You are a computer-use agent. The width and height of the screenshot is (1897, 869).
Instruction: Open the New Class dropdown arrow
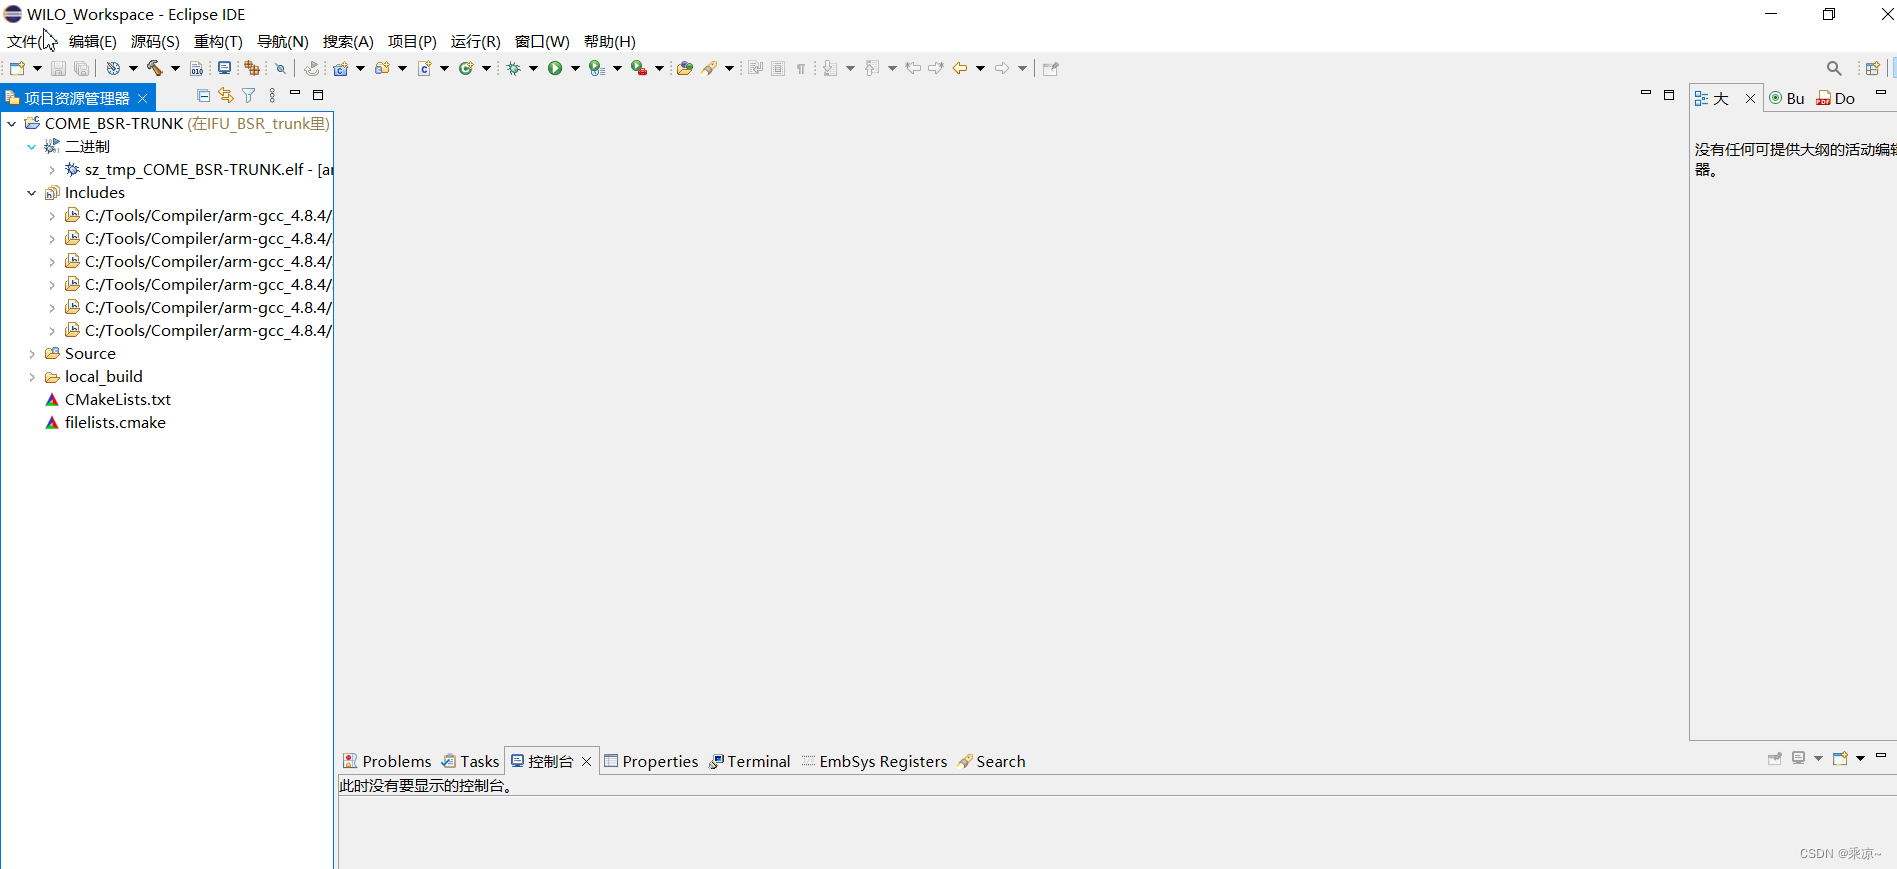coord(486,68)
